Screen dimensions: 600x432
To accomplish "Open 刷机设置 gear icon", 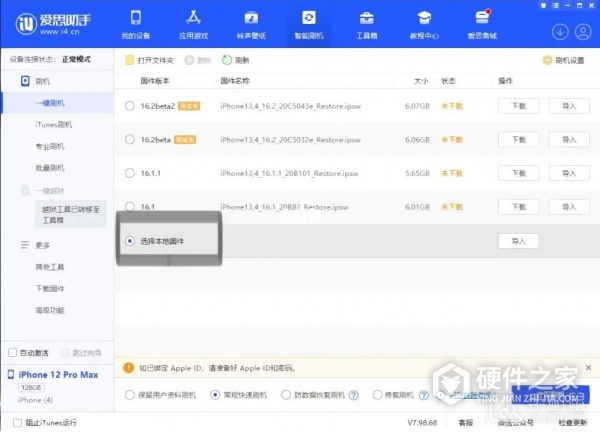I will [x=547, y=60].
